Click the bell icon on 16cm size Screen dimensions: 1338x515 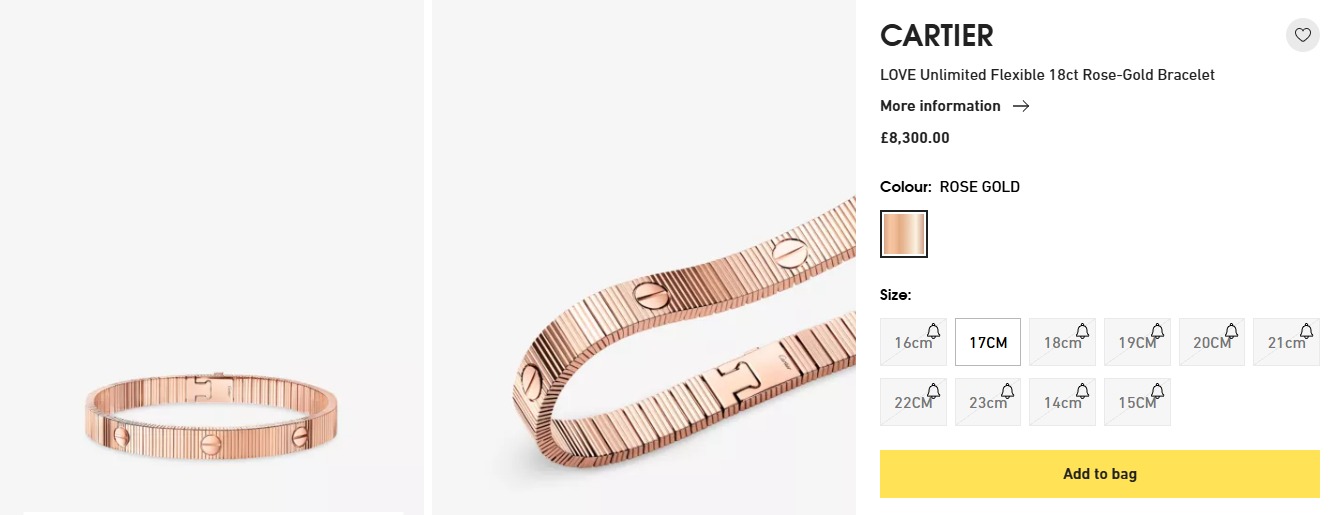pyautogui.click(x=933, y=331)
